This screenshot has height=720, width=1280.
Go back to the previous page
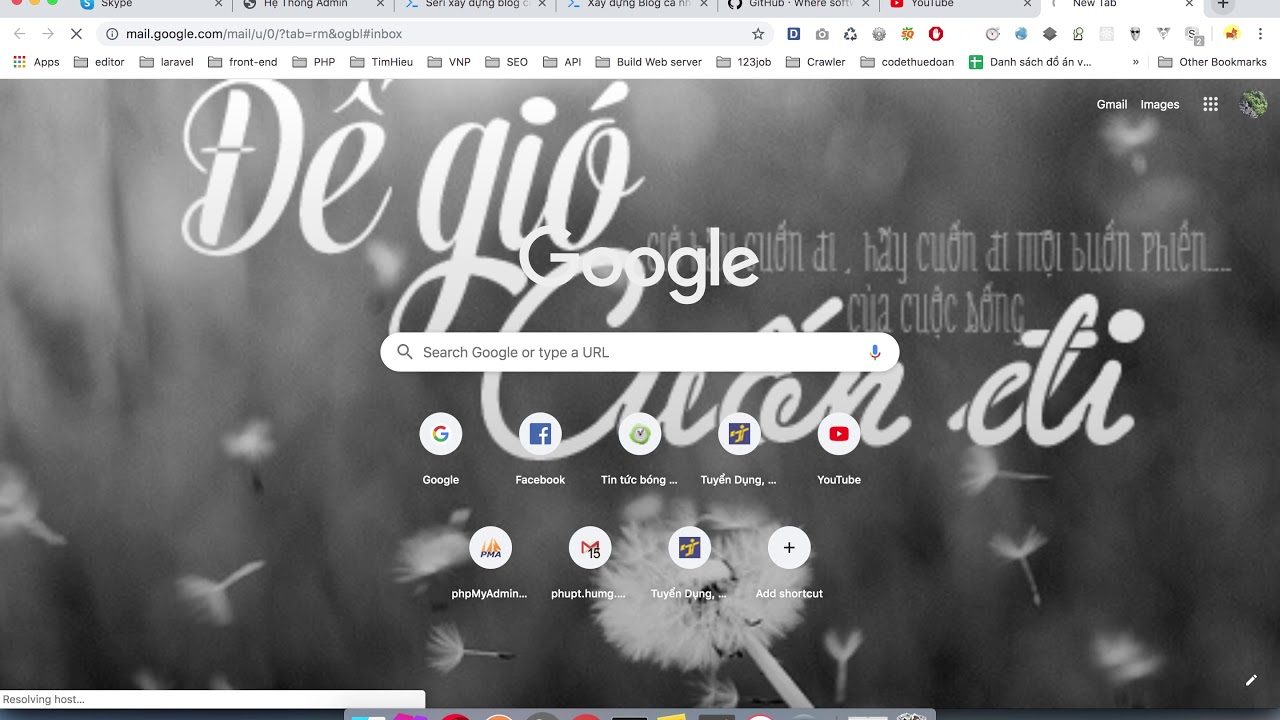pos(19,34)
